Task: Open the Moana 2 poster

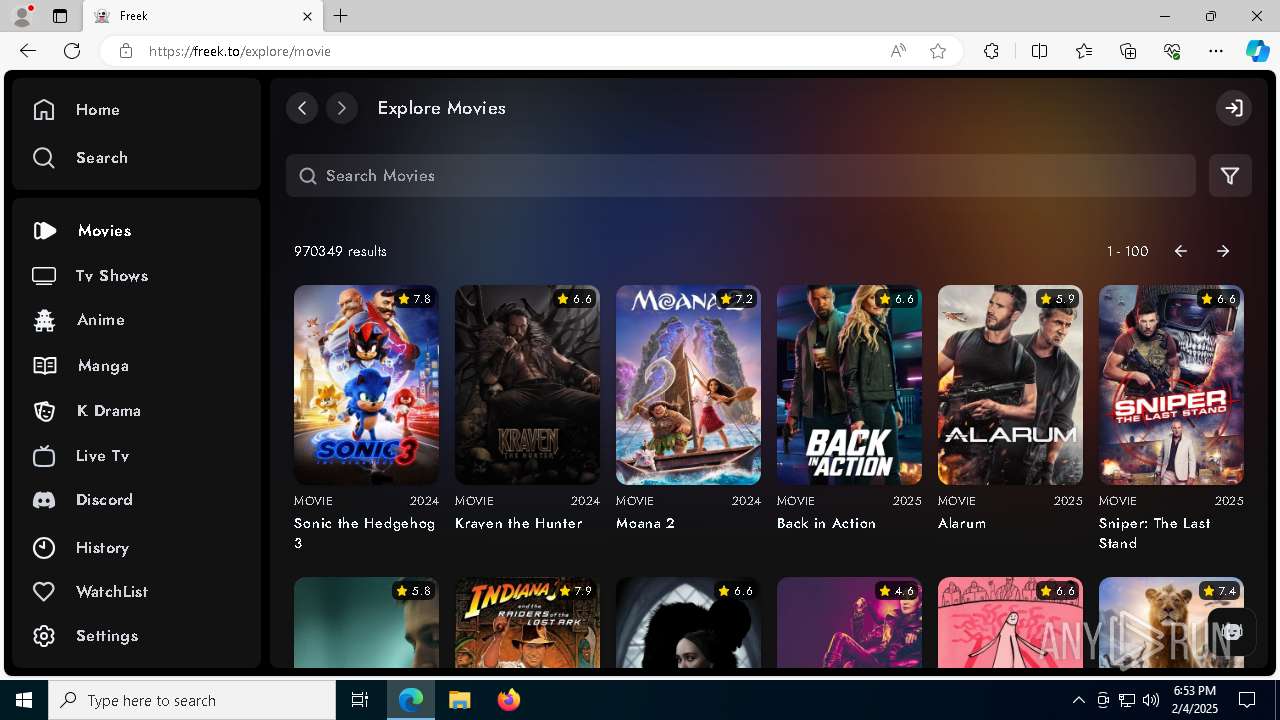Action: (688, 385)
